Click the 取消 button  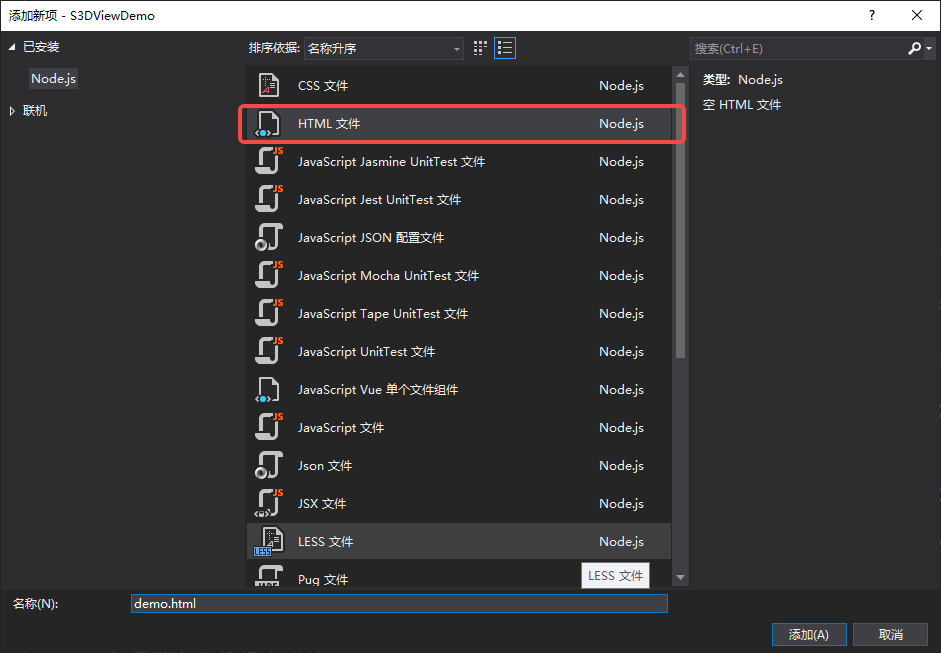(x=891, y=634)
